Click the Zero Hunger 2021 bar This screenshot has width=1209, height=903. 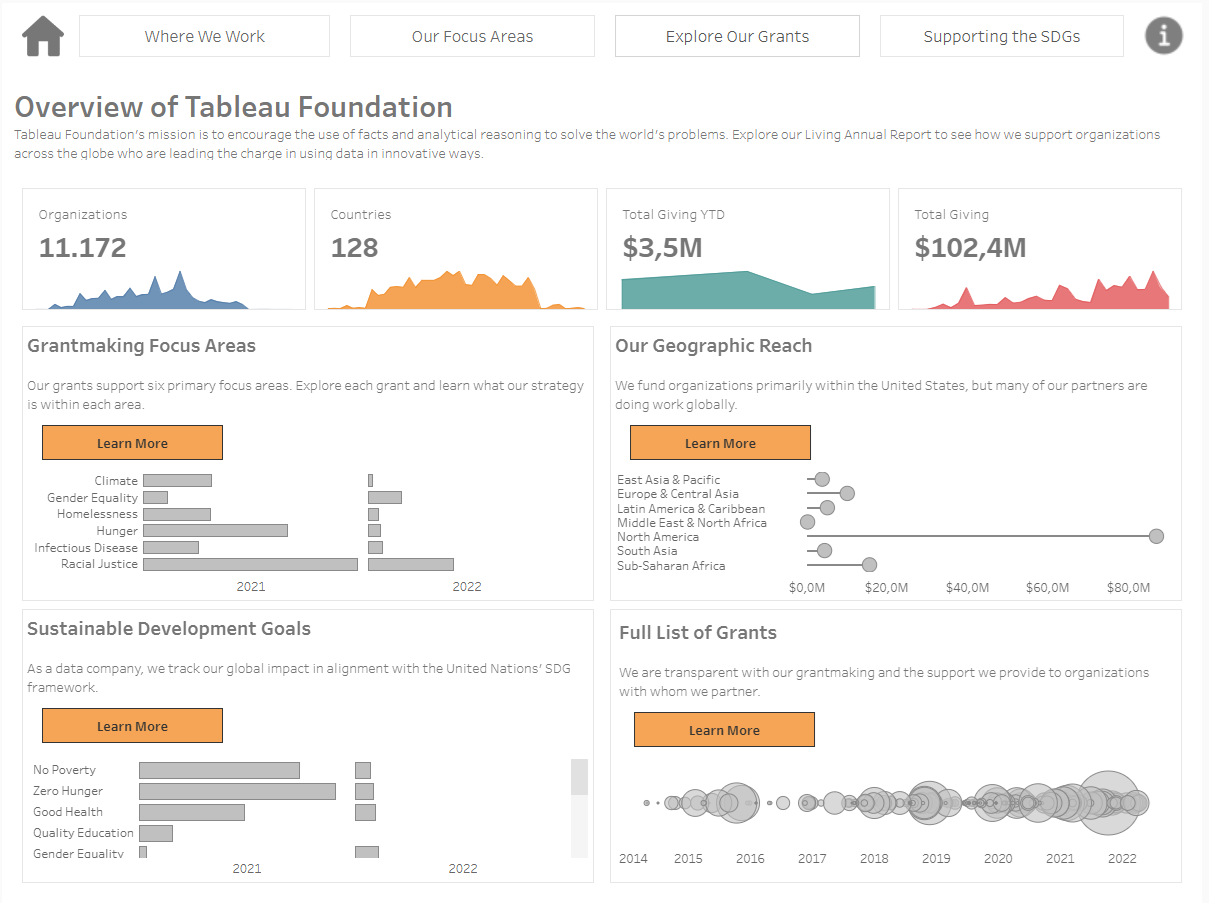click(237, 791)
